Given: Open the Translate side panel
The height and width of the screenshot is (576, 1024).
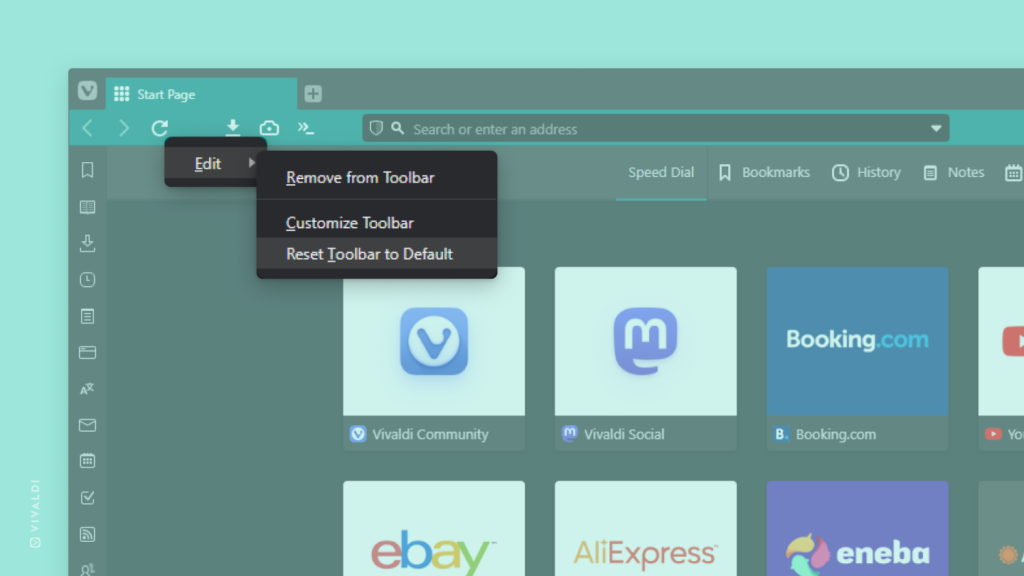Looking at the screenshot, I should click(x=88, y=389).
